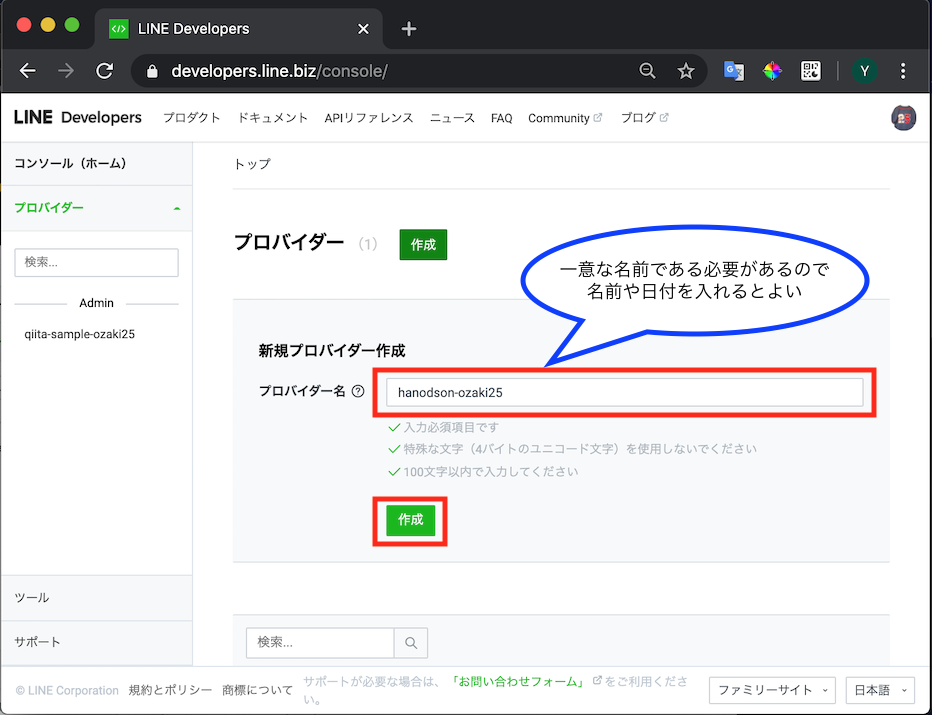Open the Community external link
Viewport: 932px width, 715px height.
[x=565, y=118]
